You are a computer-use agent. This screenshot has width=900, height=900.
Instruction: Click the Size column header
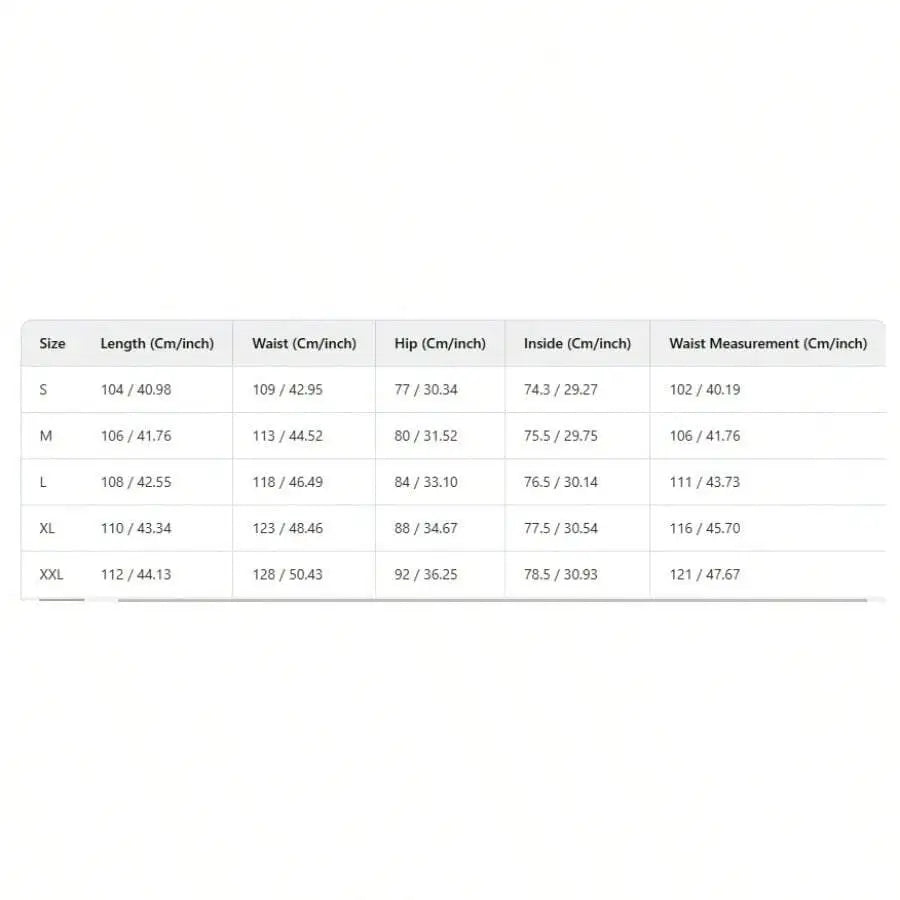(52, 343)
